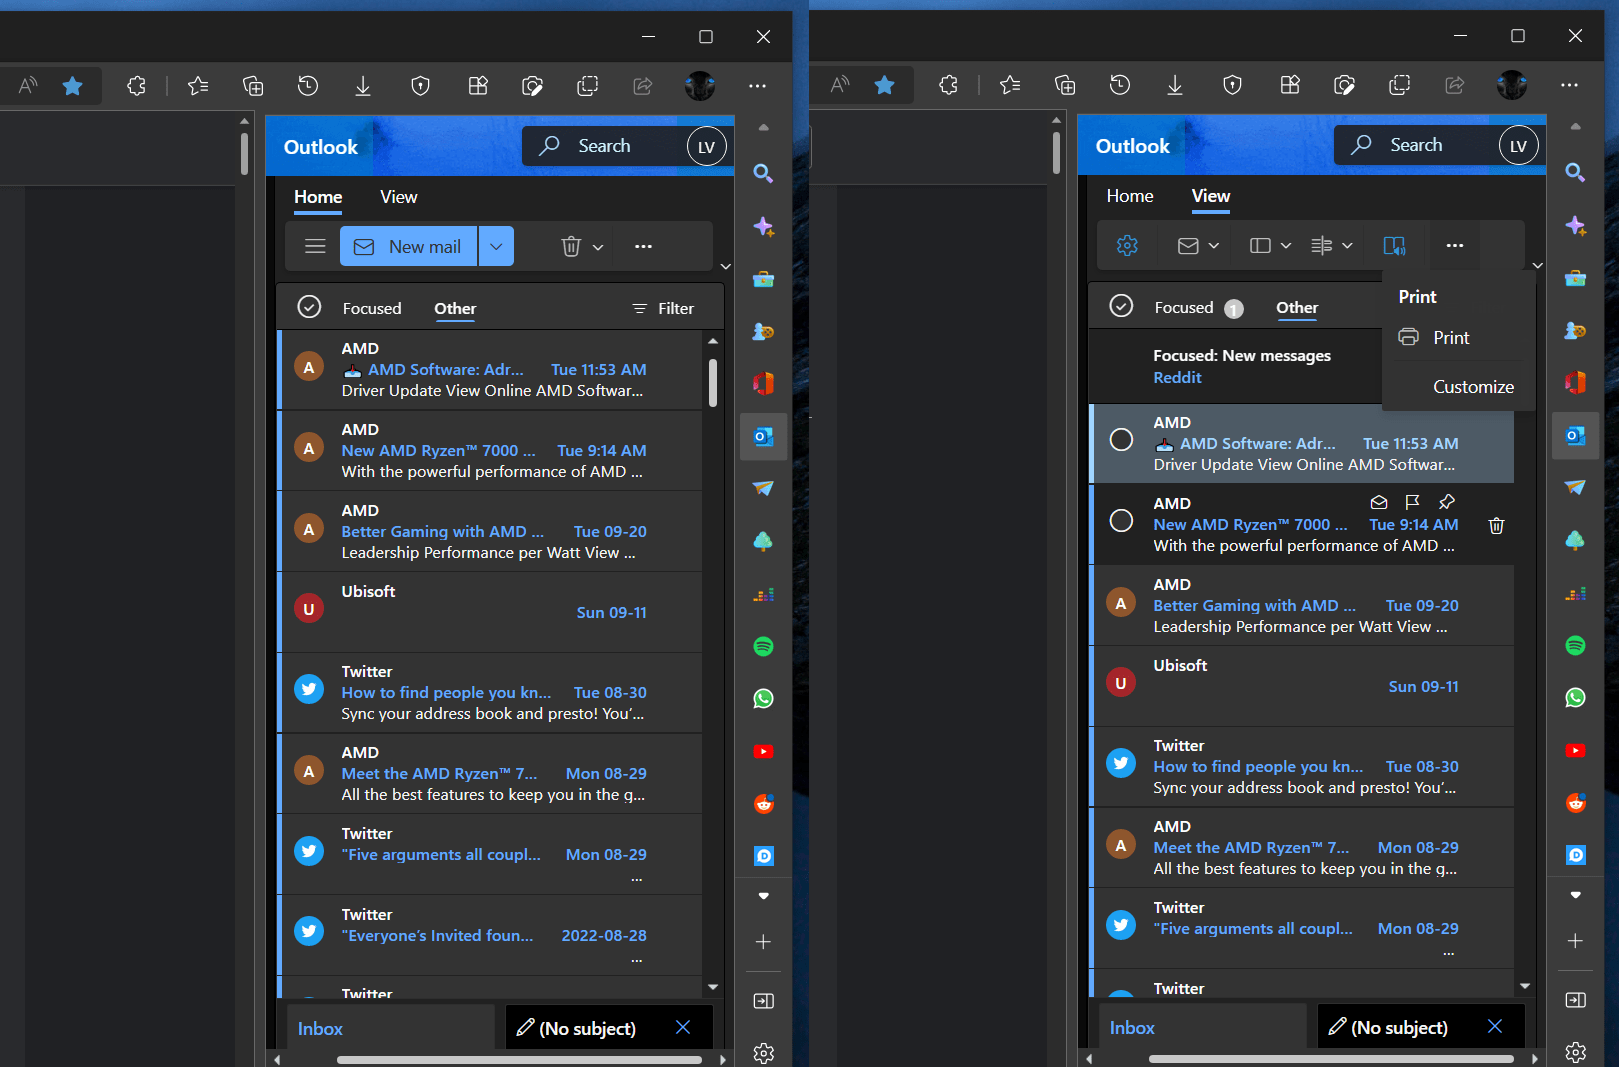Mark New AMD Ryzen 7000 message as read or unread
Image resolution: width=1619 pixels, height=1067 pixels.
tap(1378, 502)
